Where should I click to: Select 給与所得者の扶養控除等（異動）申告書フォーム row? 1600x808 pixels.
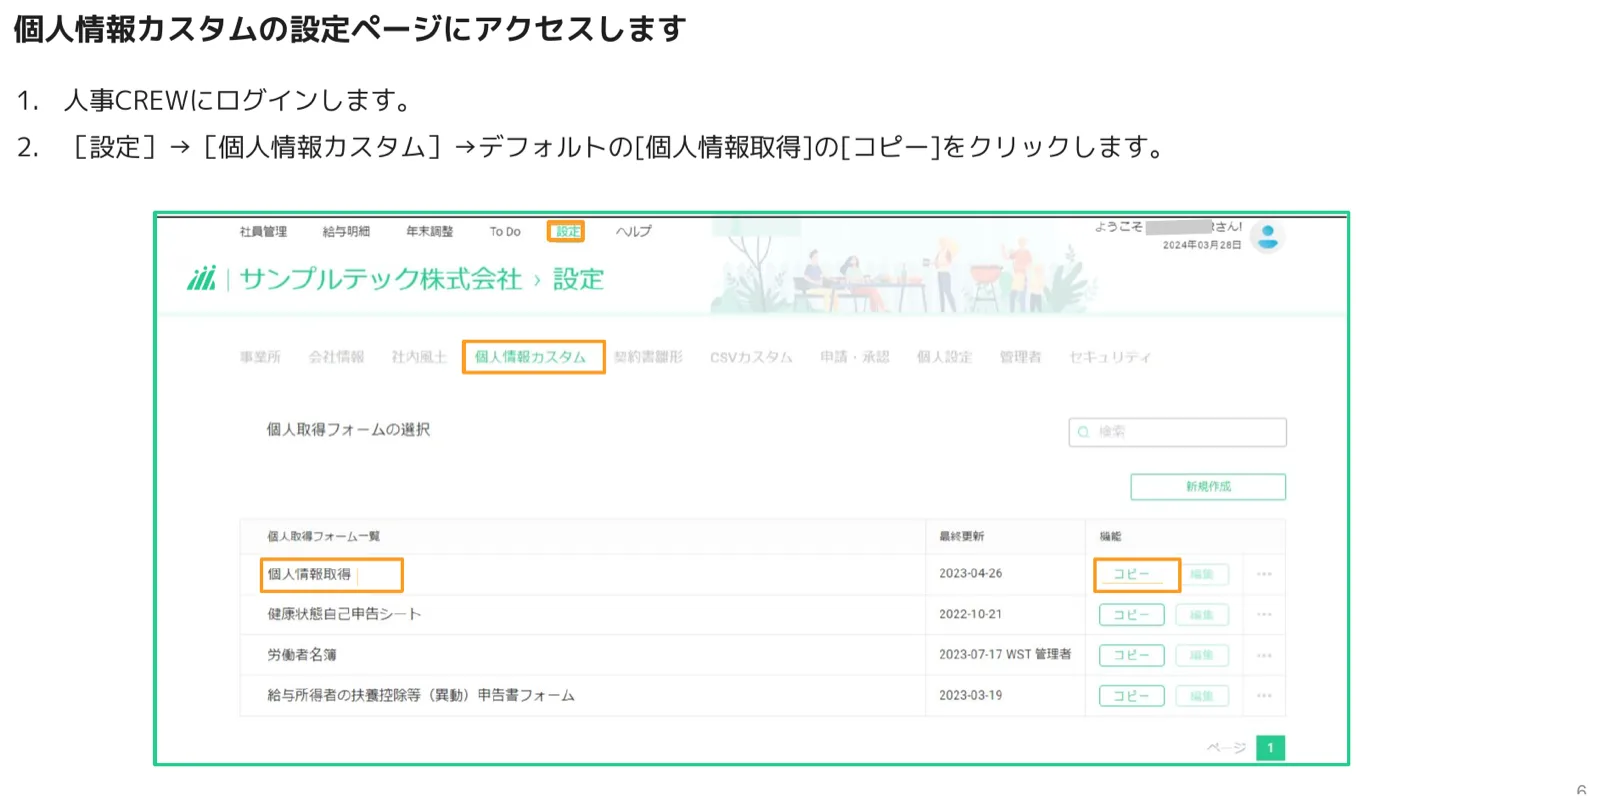click(421, 695)
